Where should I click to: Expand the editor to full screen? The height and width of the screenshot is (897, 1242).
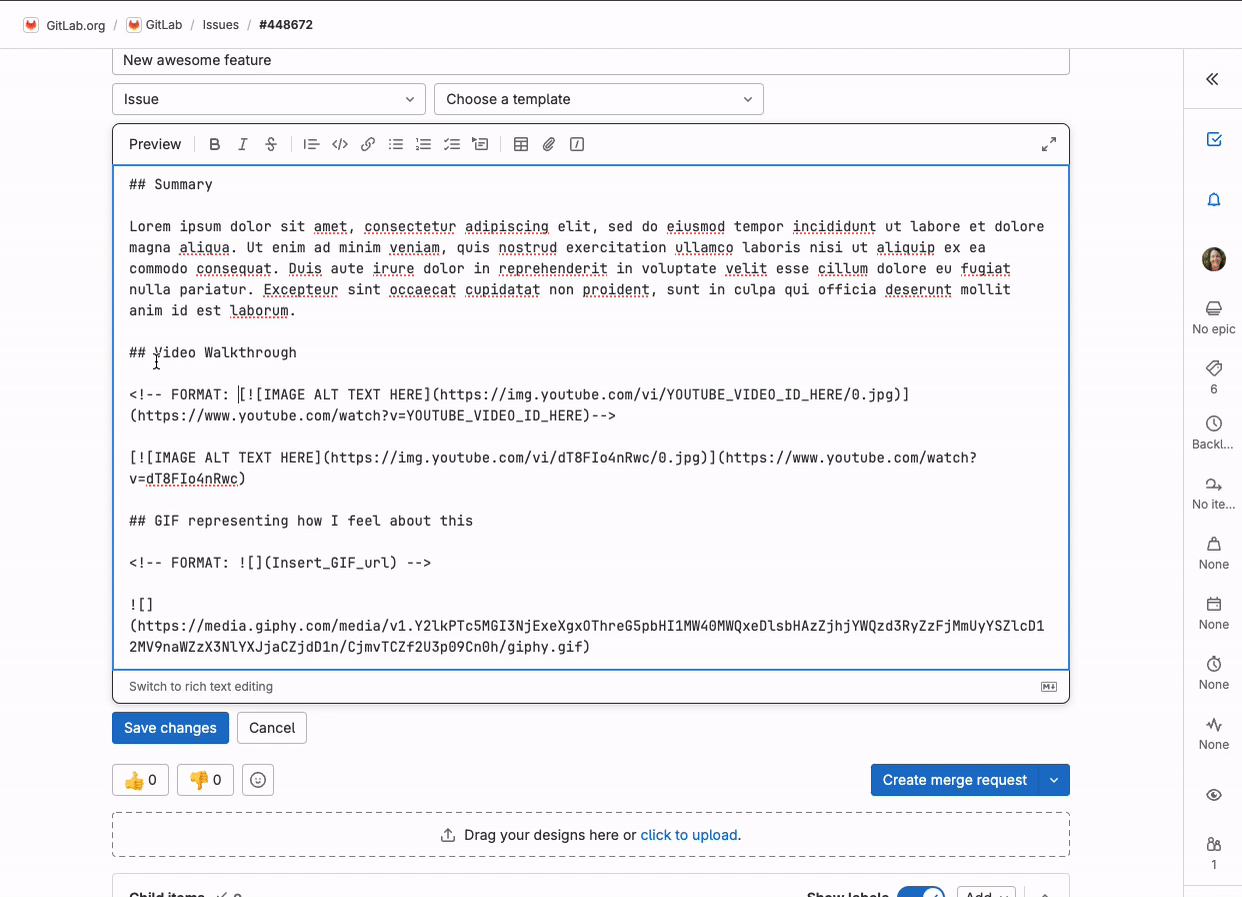(1049, 144)
